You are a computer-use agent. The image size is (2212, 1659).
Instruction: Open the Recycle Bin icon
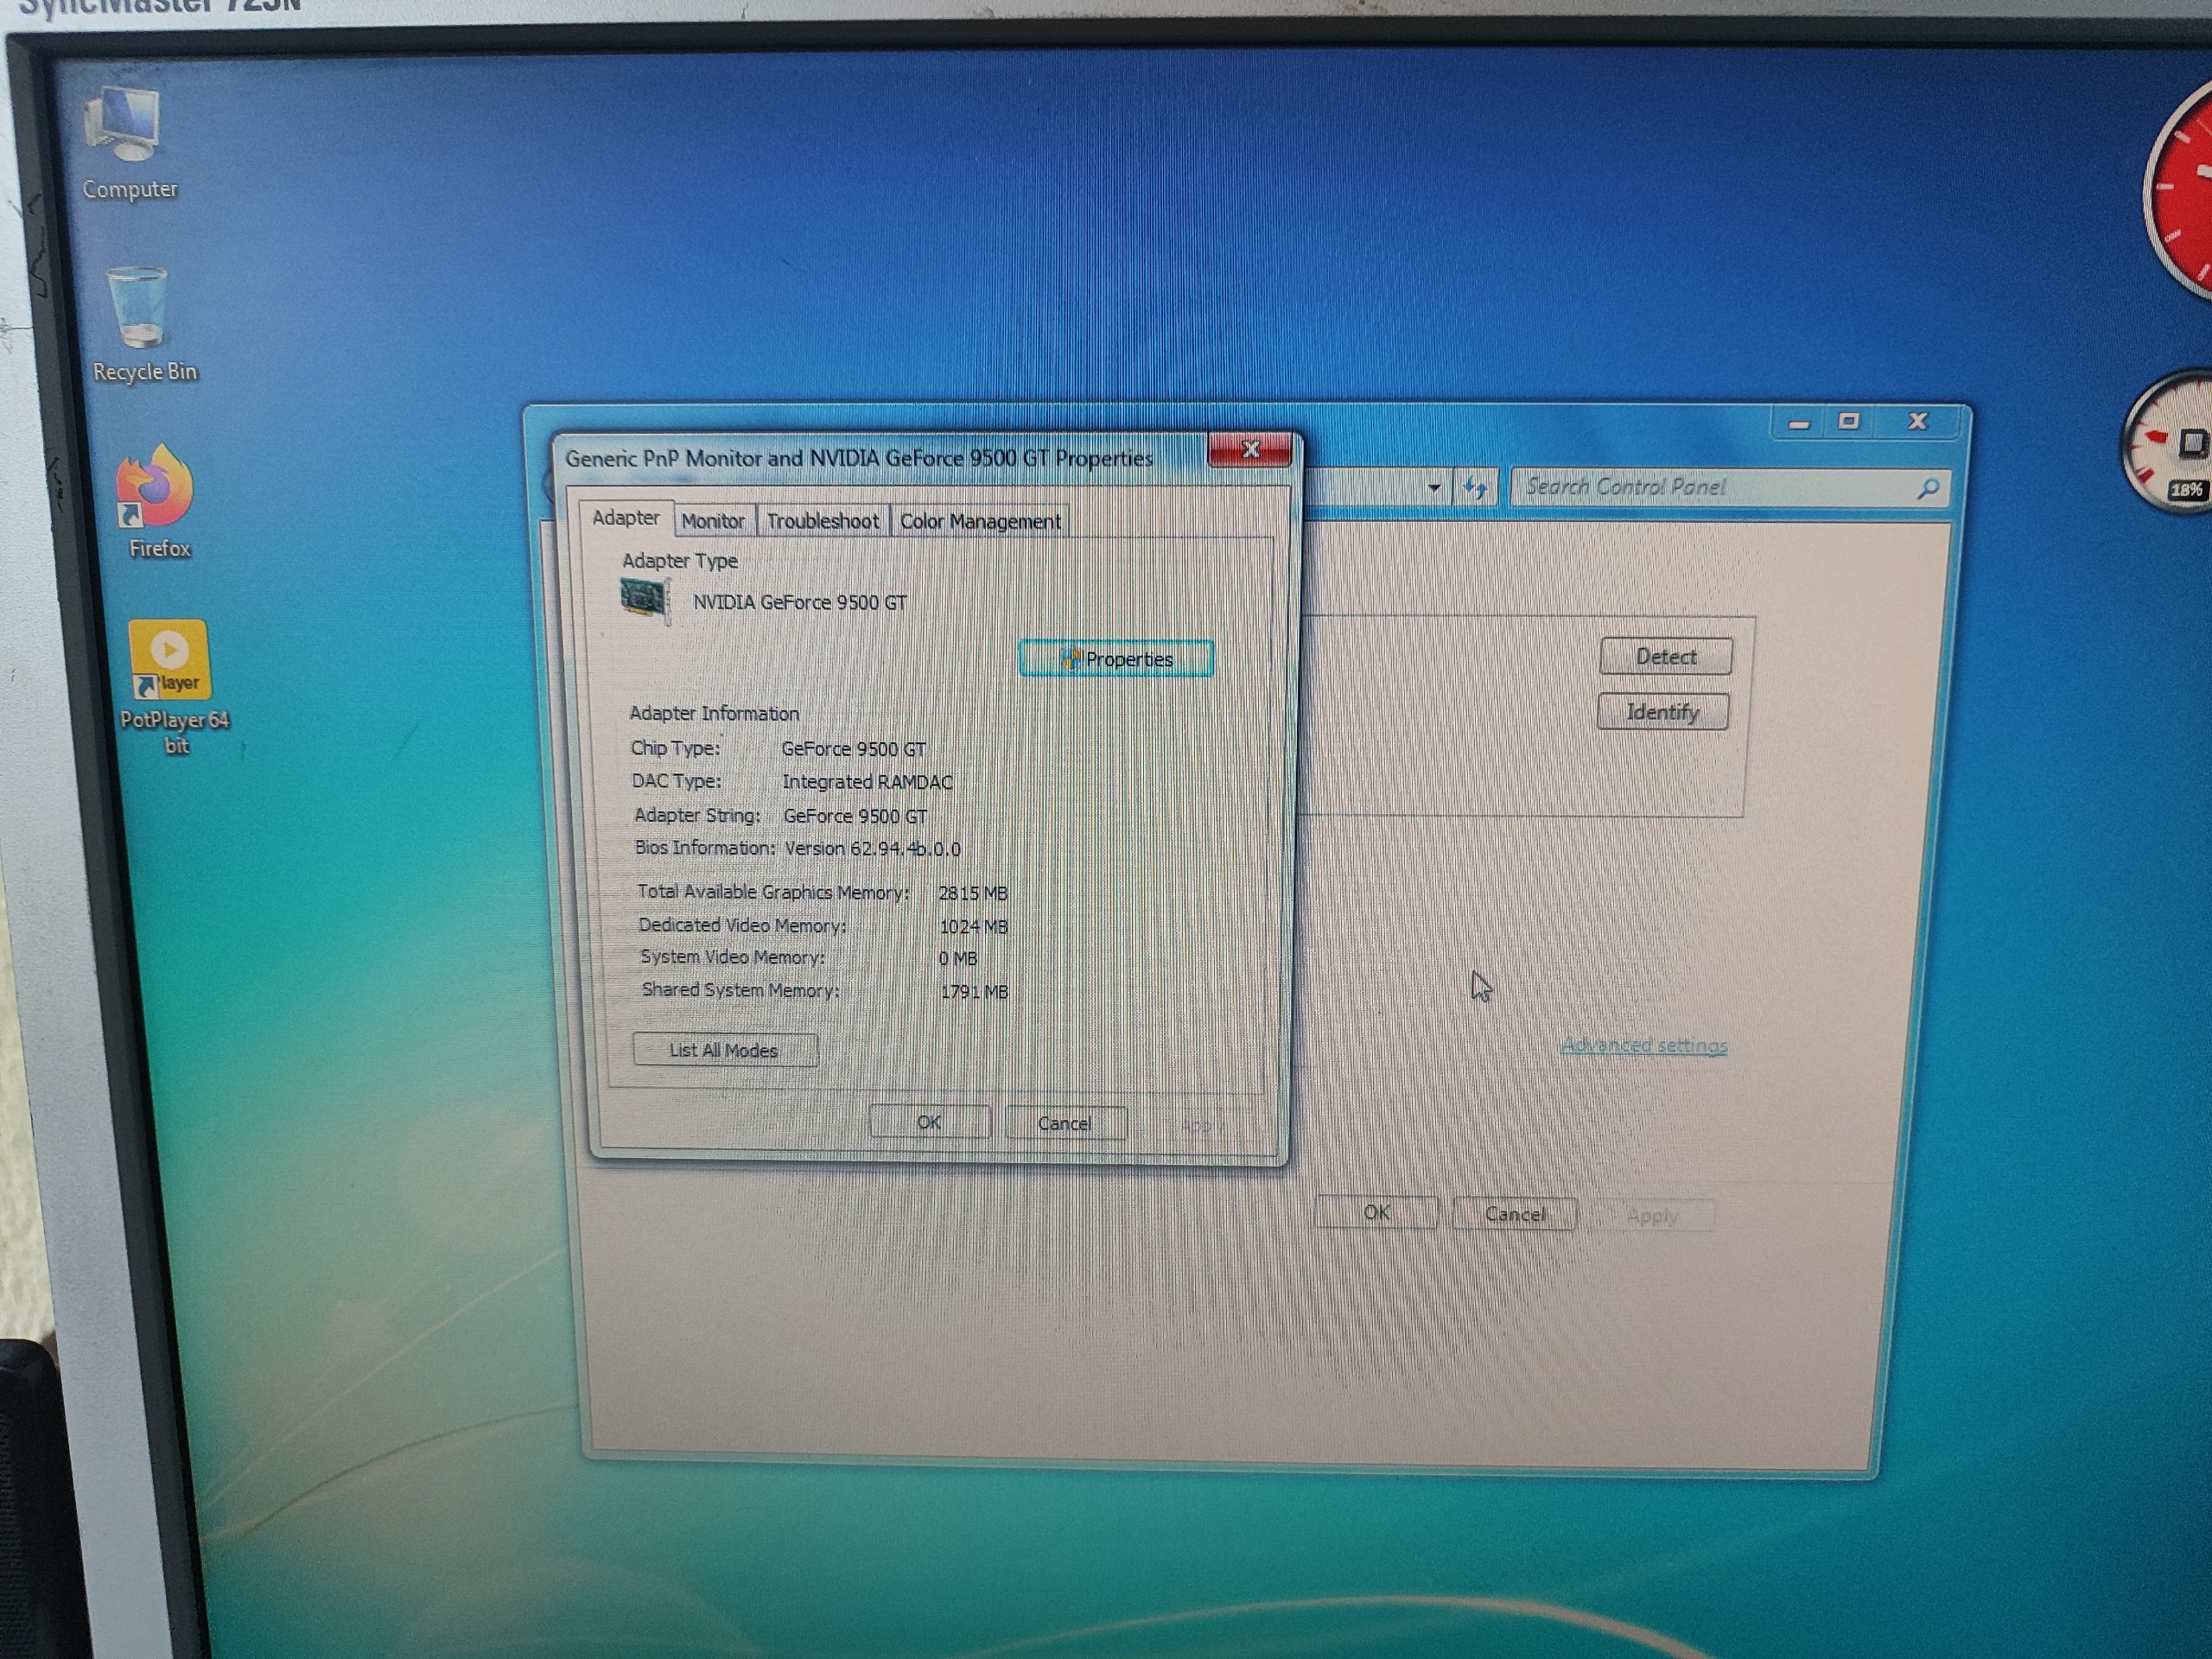[x=138, y=308]
